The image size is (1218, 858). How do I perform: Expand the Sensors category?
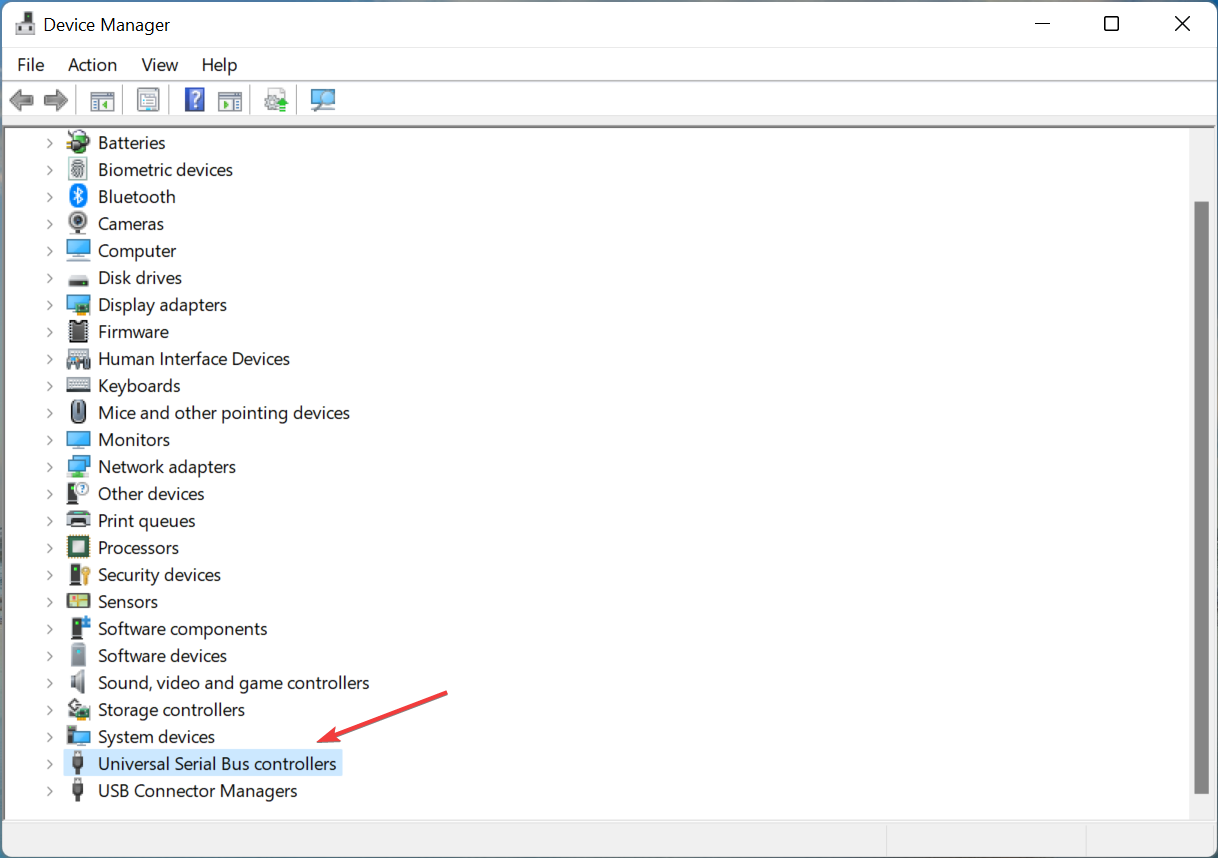49,602
